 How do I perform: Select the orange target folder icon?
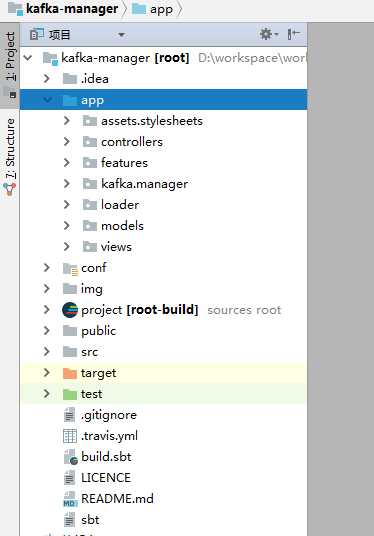point(70,373)
